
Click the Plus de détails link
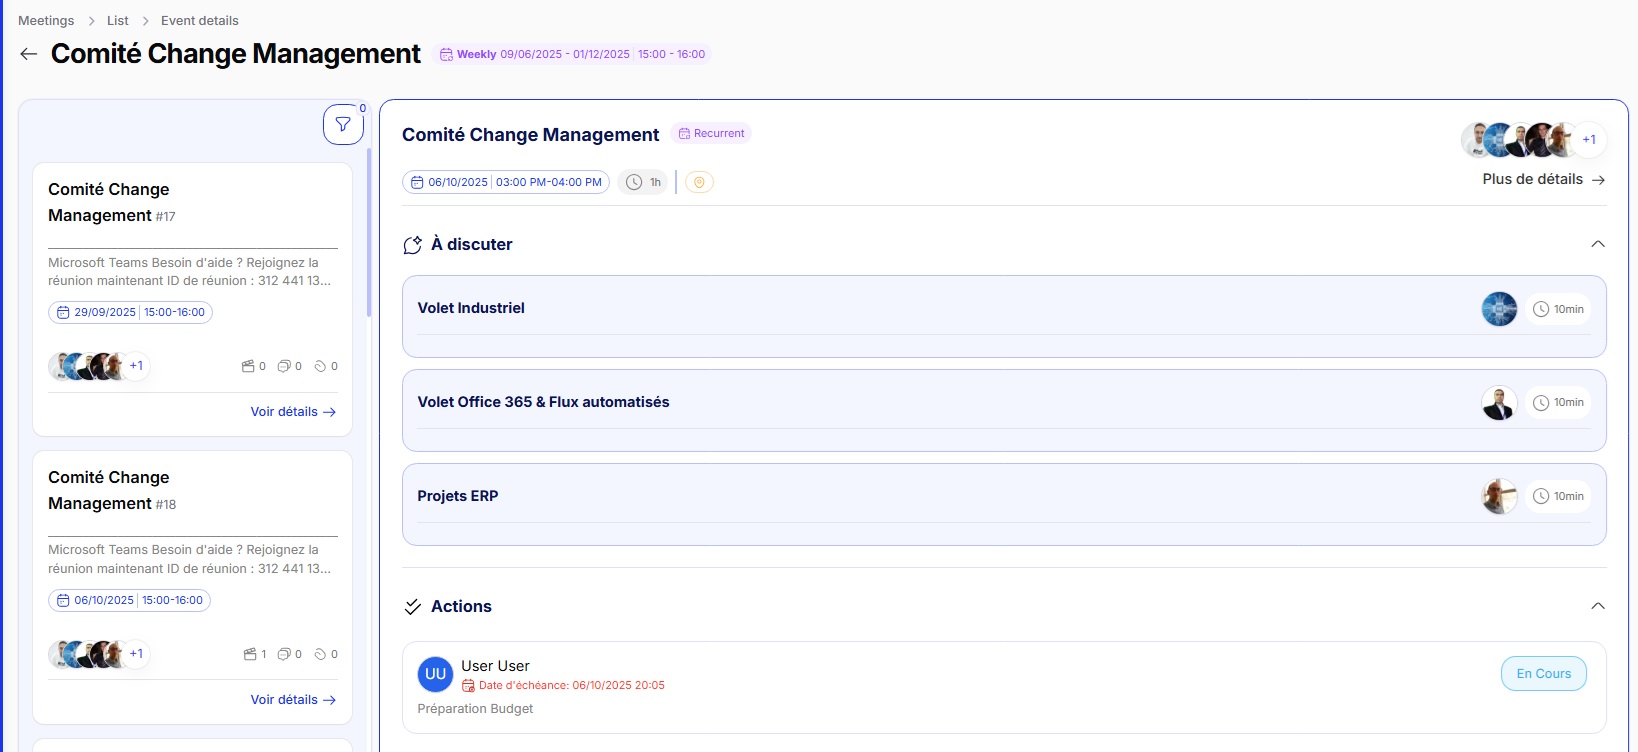(x=1543, y=180)
